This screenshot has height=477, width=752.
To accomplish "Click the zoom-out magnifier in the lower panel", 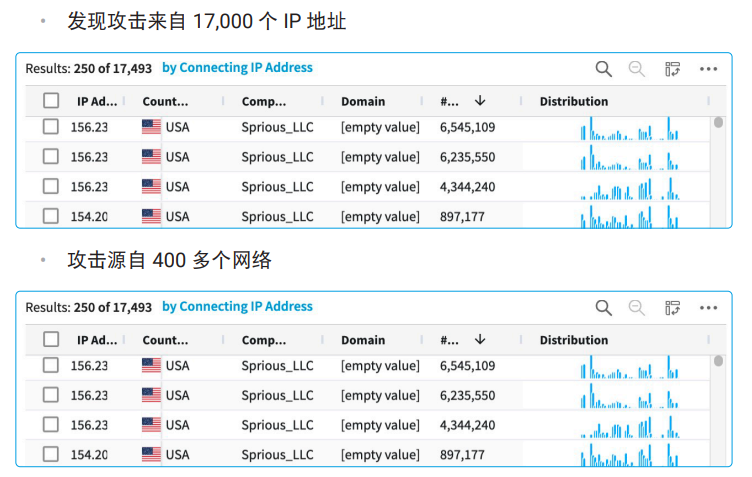I will coord(636,308).
